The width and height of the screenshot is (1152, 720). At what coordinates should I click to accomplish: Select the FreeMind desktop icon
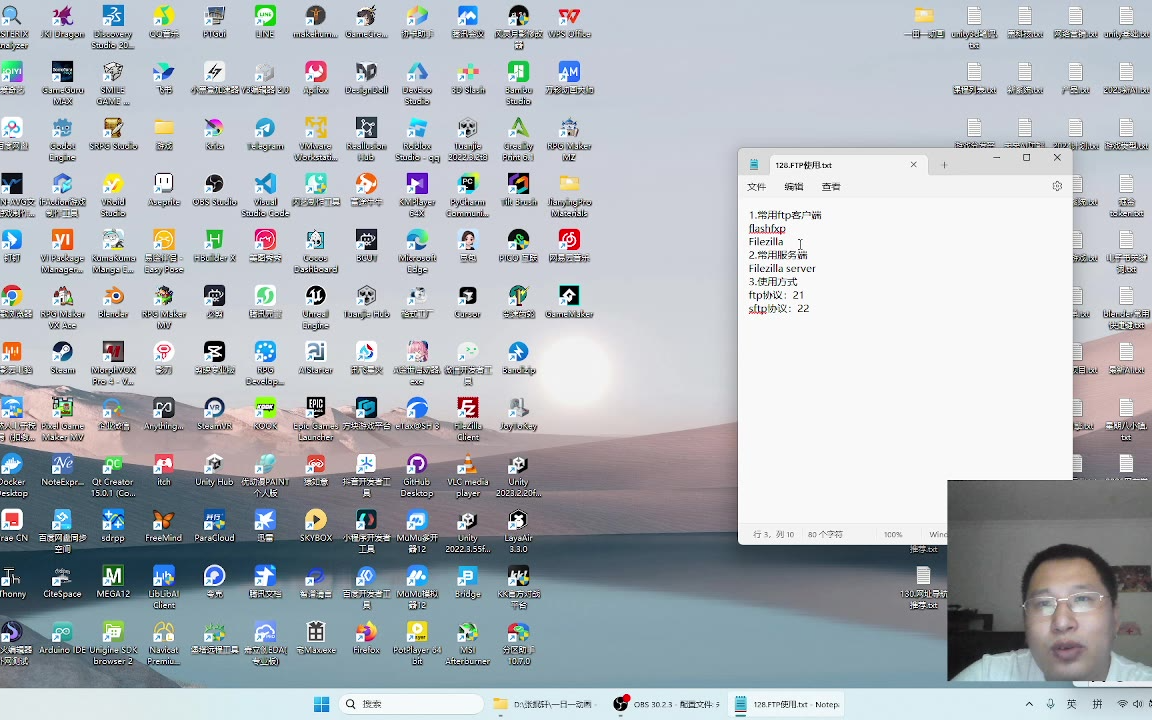point(164,525)
